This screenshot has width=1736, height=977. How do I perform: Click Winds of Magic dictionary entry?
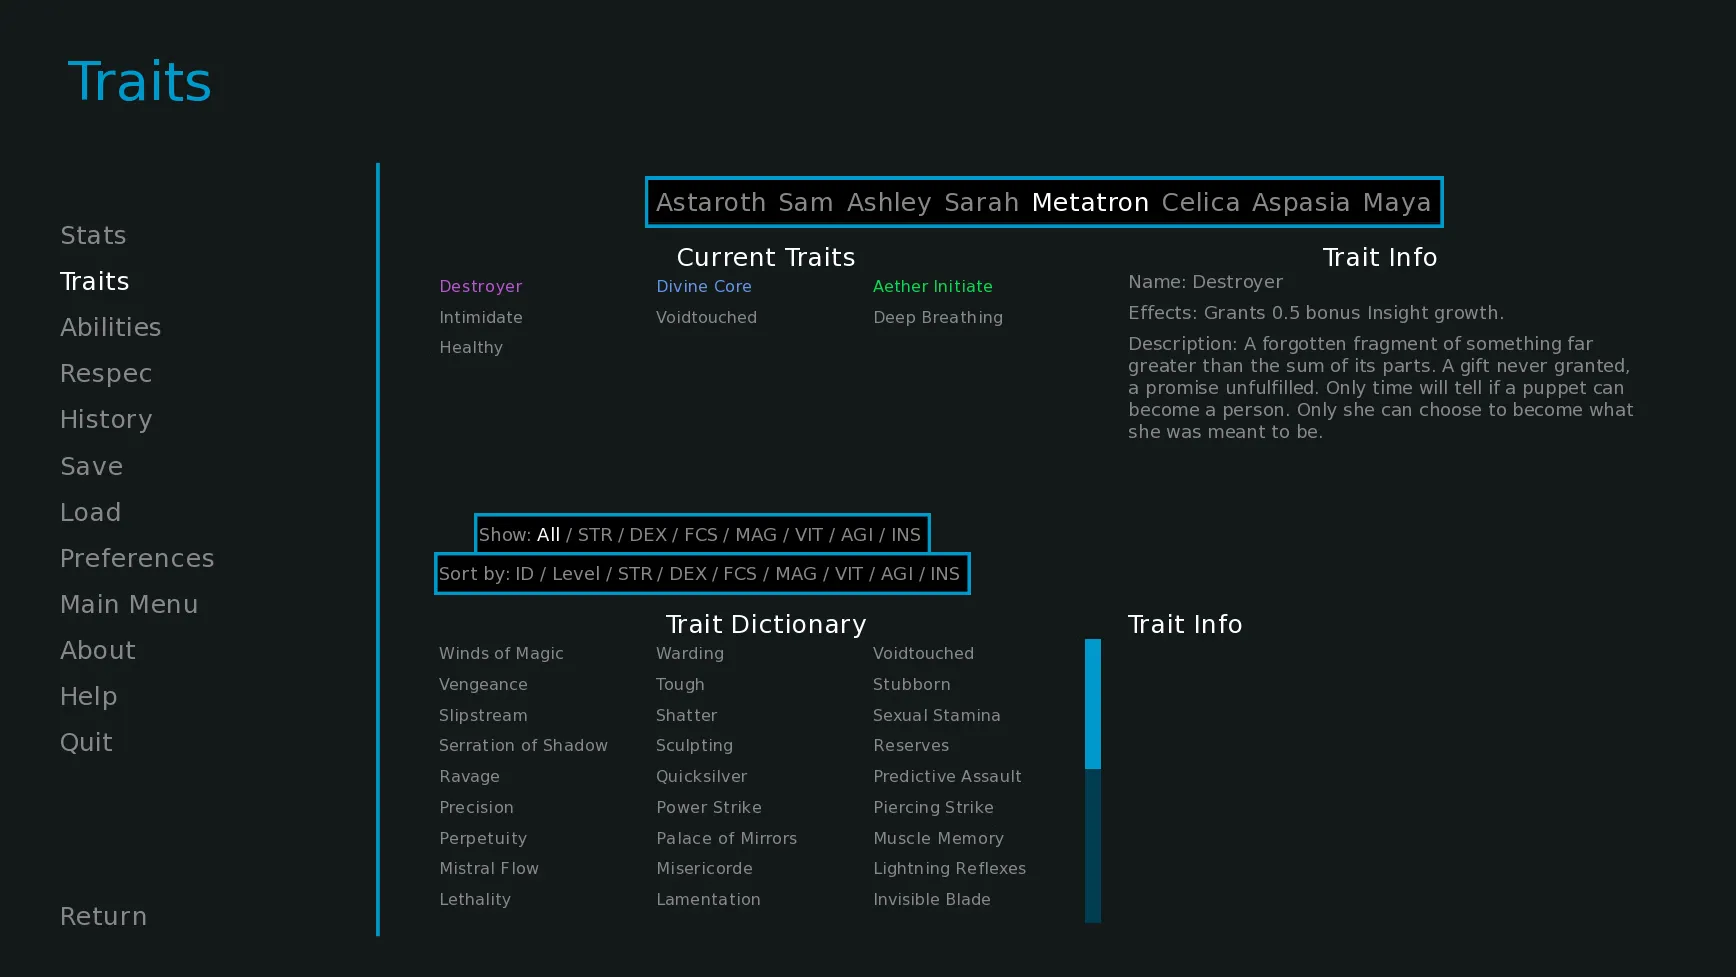click(501, 653)
